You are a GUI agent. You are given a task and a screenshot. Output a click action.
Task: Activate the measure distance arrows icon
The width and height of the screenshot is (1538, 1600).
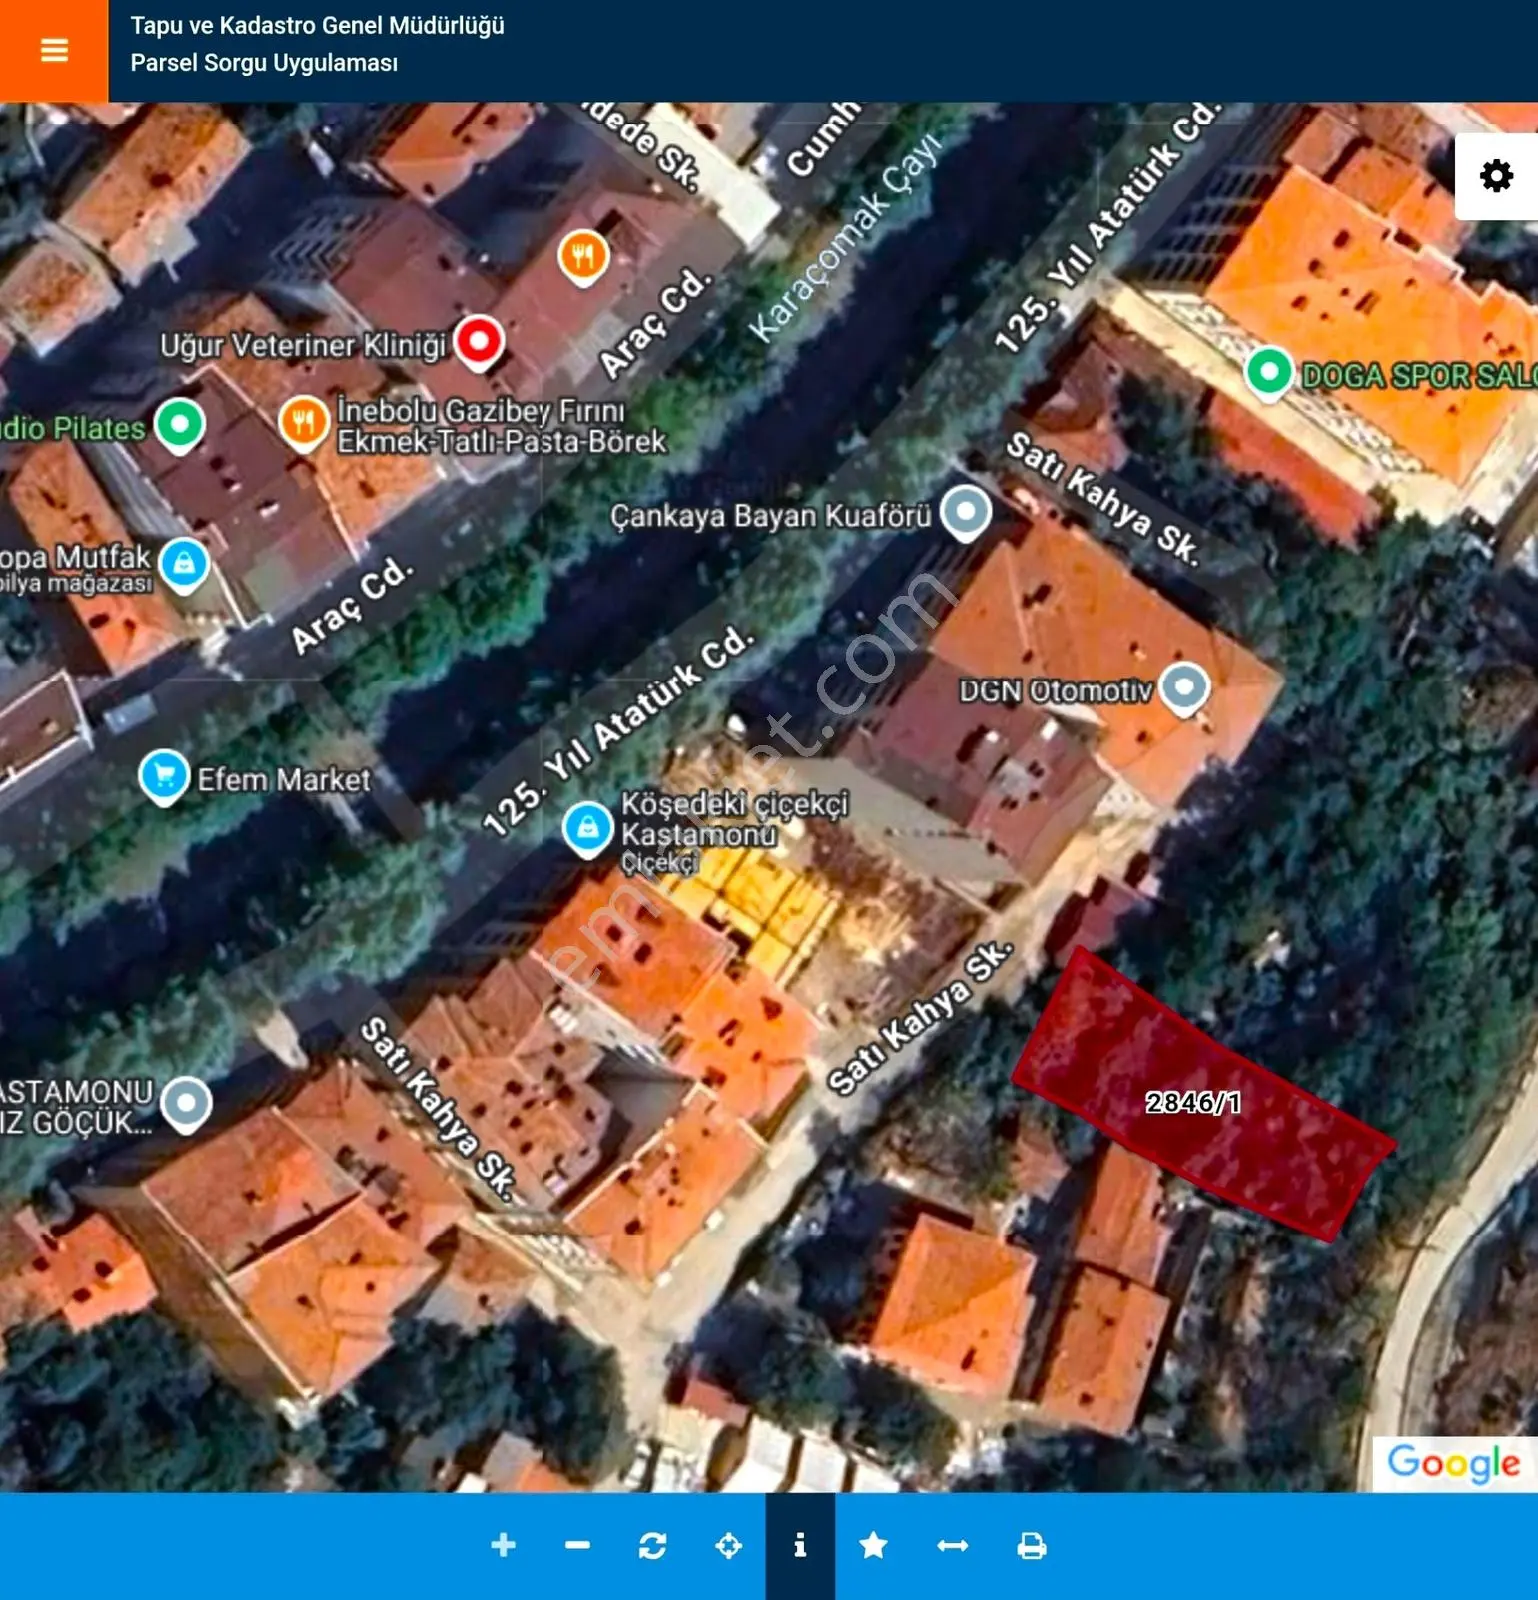[x=952, y=1546]
